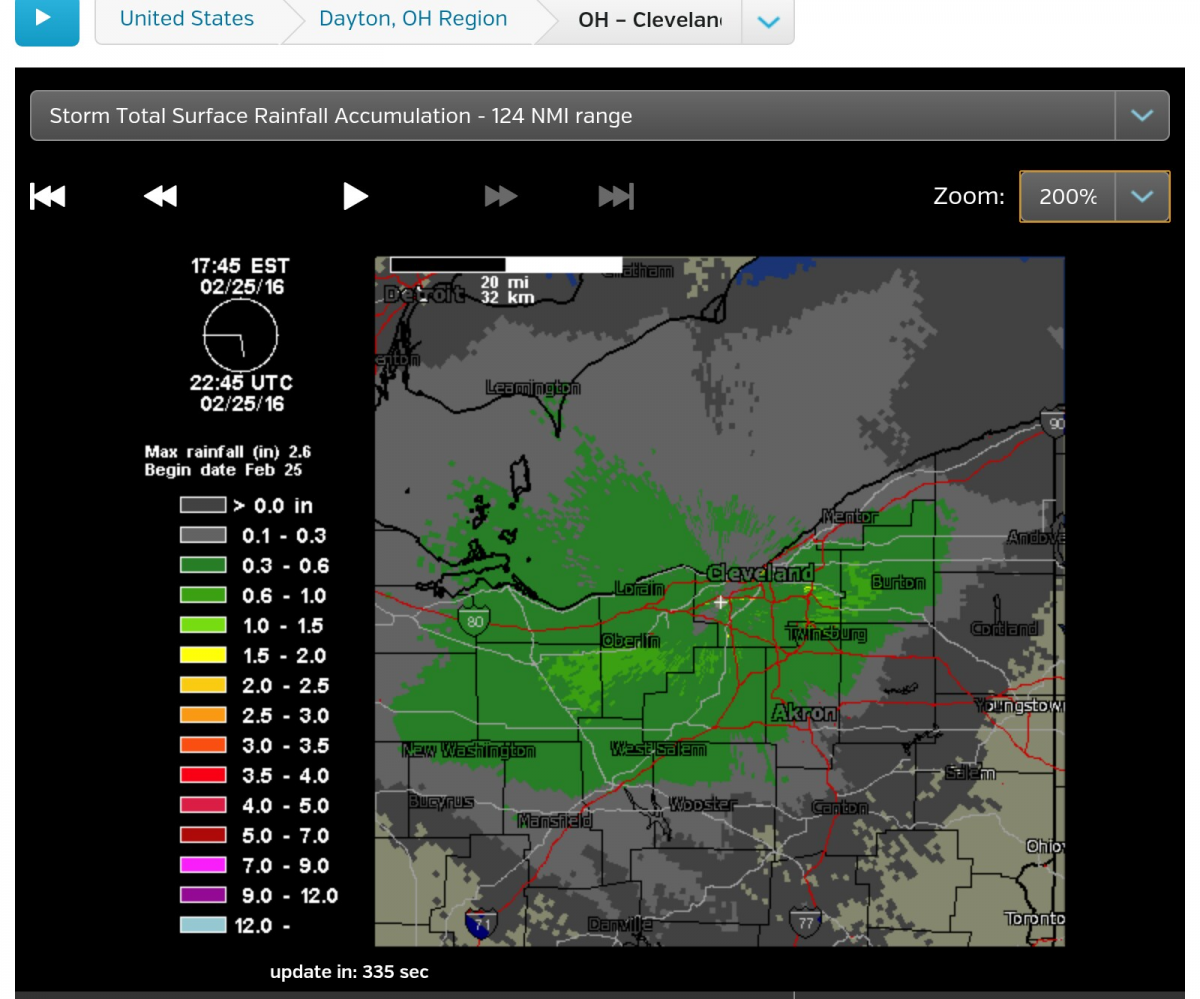This screenshot has height=999, width=1200.
Task: Click the yellow 1.5 - 2.0 legend swatch
Action: [203, 656]
